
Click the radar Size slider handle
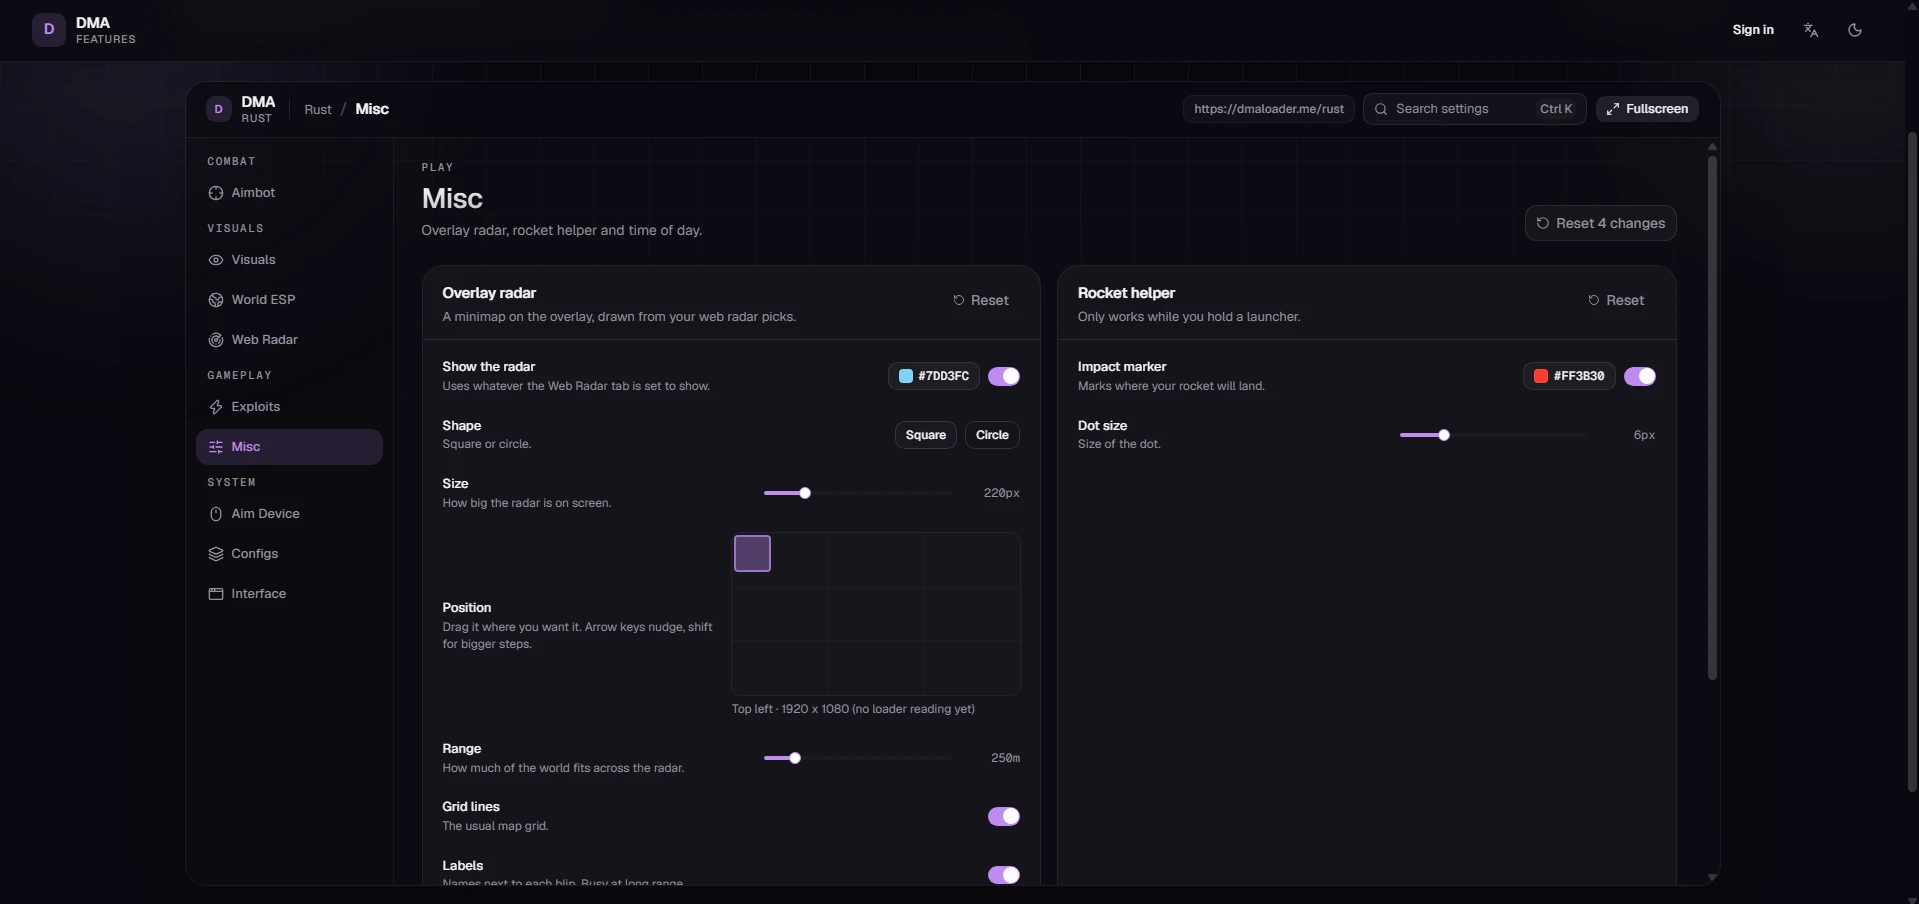tap(805, 493)
